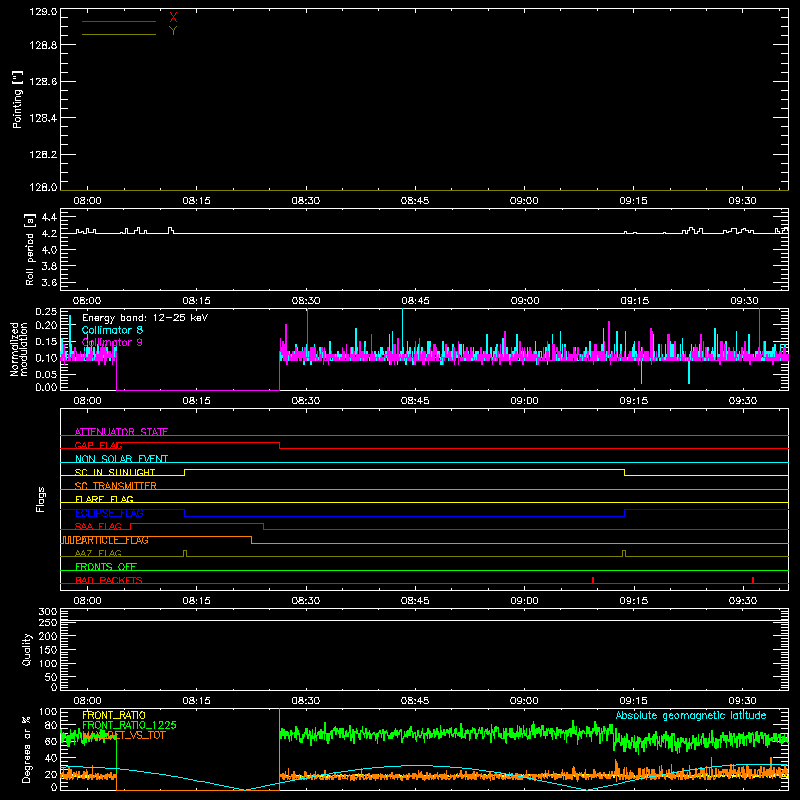
Task: Click the SC_TRANSMITTER flag label
Action: [116, 486]
